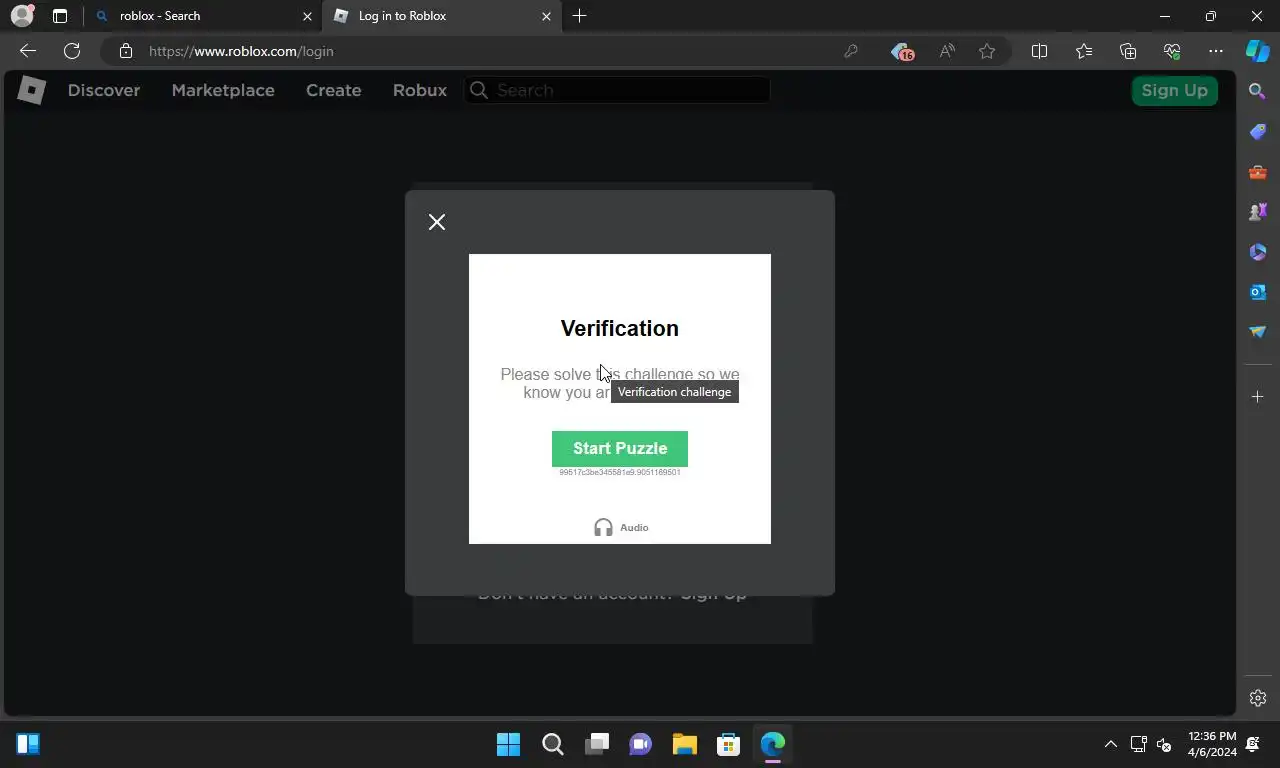Viewport: 1280px width, 768px height.
Task: Open sidebar Outlook icon
Action: tap(1258, 292)
